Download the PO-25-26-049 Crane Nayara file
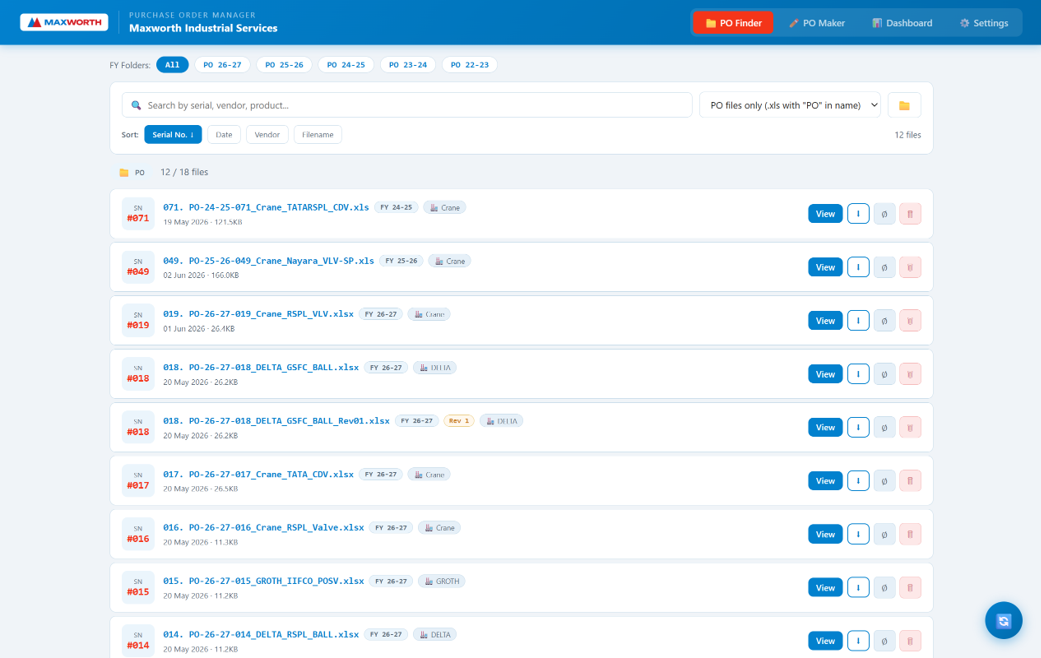 pos(858,267)
